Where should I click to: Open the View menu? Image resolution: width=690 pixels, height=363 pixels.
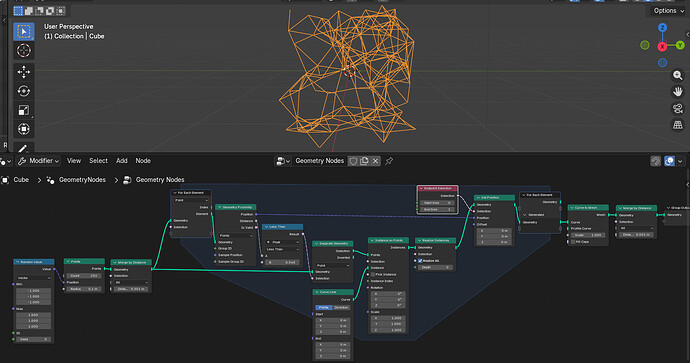(x=73, y=161)
